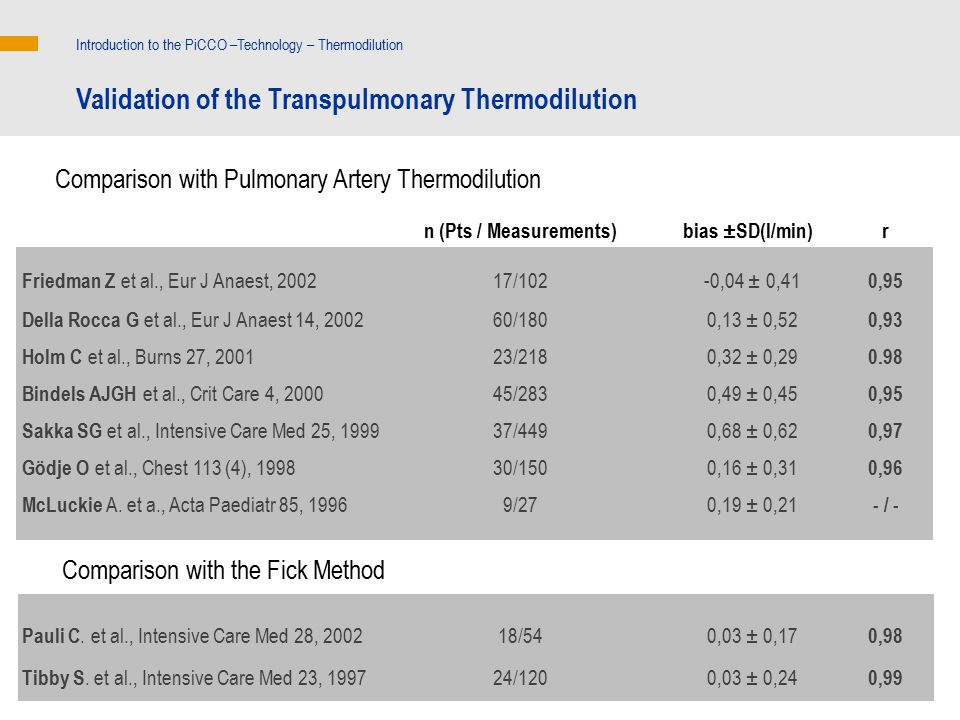This screenshot has height=720, width=960.
Task: Click the Introduction to PiCCO-Technology breadcrumb text
Action: [239, 45]
